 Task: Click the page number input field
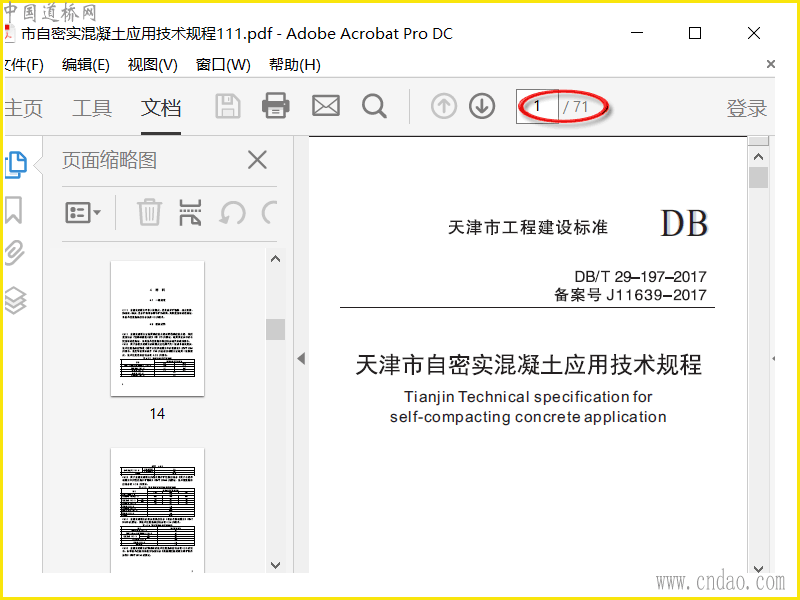(x=537, y=107)
